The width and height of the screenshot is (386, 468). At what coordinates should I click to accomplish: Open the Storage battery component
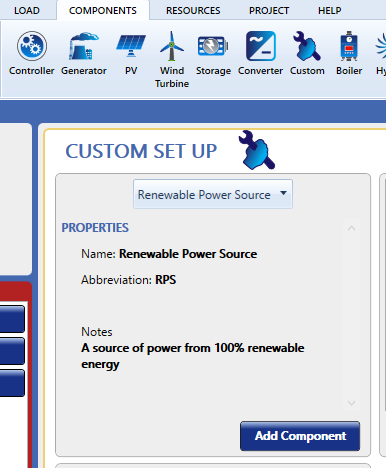tap(213, 53)
